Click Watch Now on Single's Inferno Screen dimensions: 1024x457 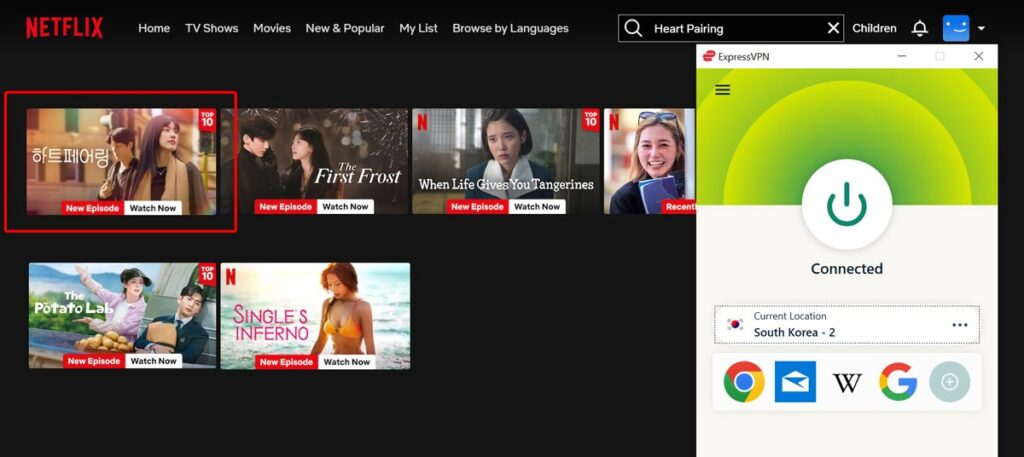tap(346, 361)
